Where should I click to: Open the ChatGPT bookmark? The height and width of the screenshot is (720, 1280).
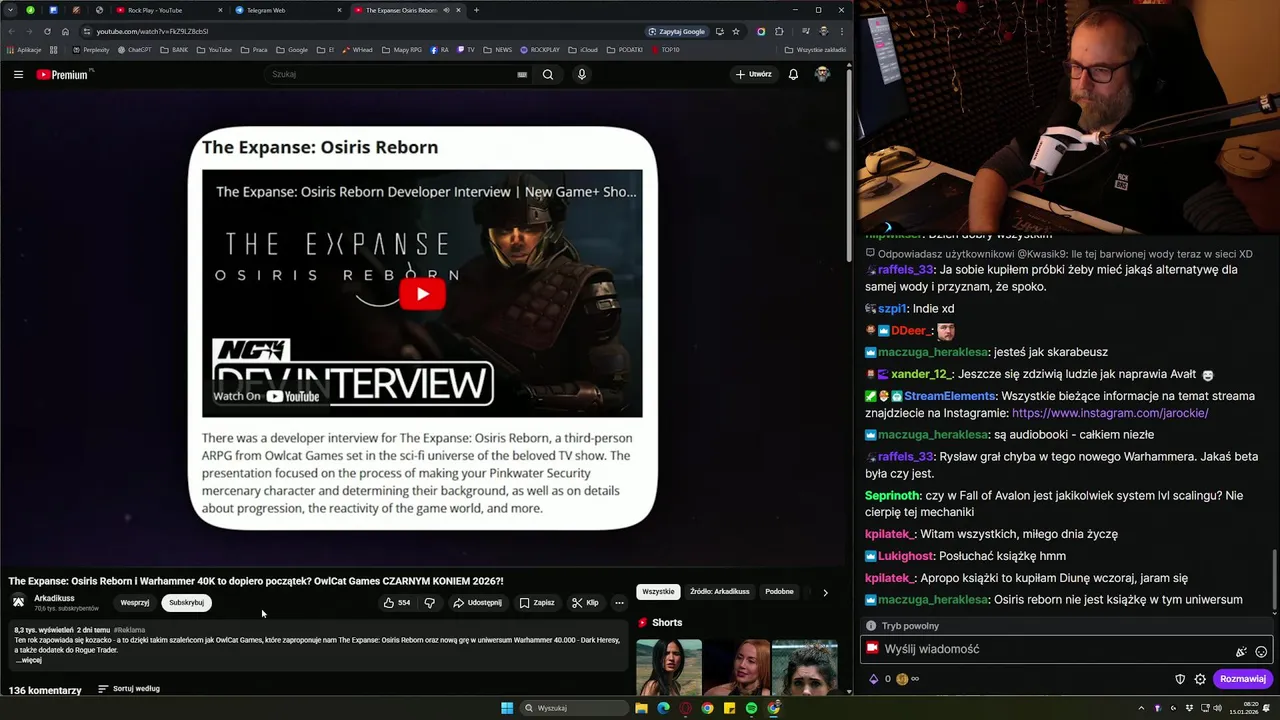134,49
